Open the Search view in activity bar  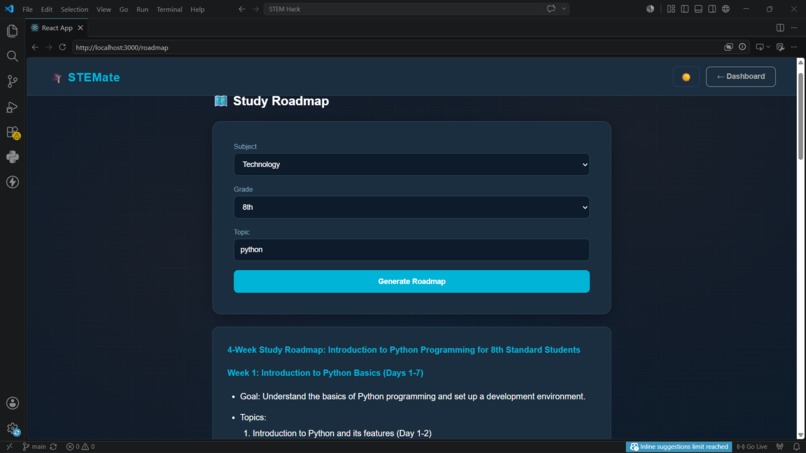pos(12,56)
